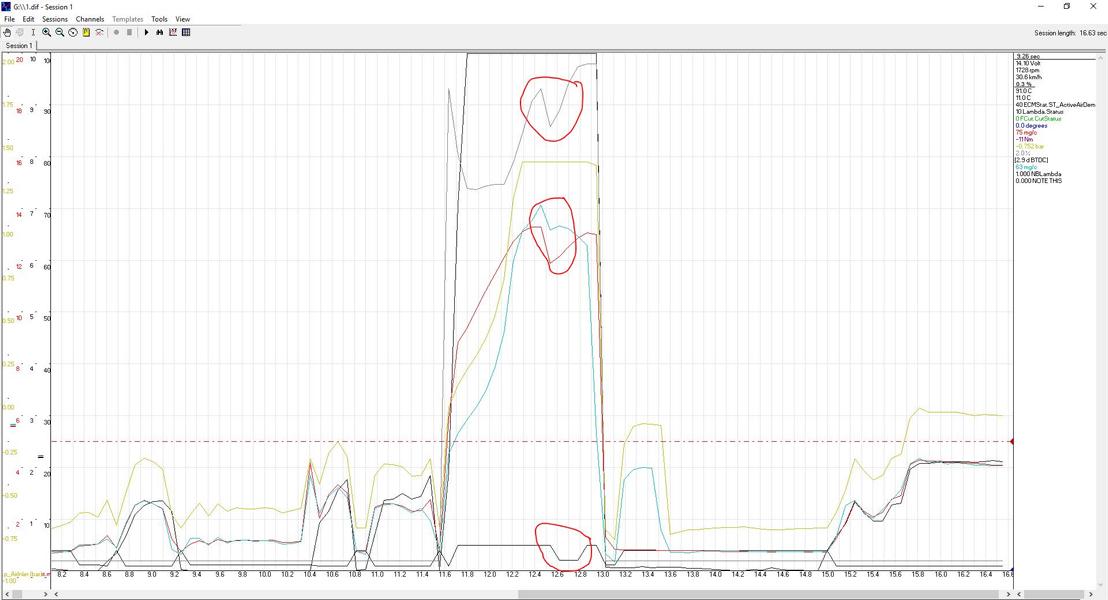This screenshot has width=1108, height=600.
Task: Click the 2.9 d BTDC channel entry
Action: tap(1032, 160)
